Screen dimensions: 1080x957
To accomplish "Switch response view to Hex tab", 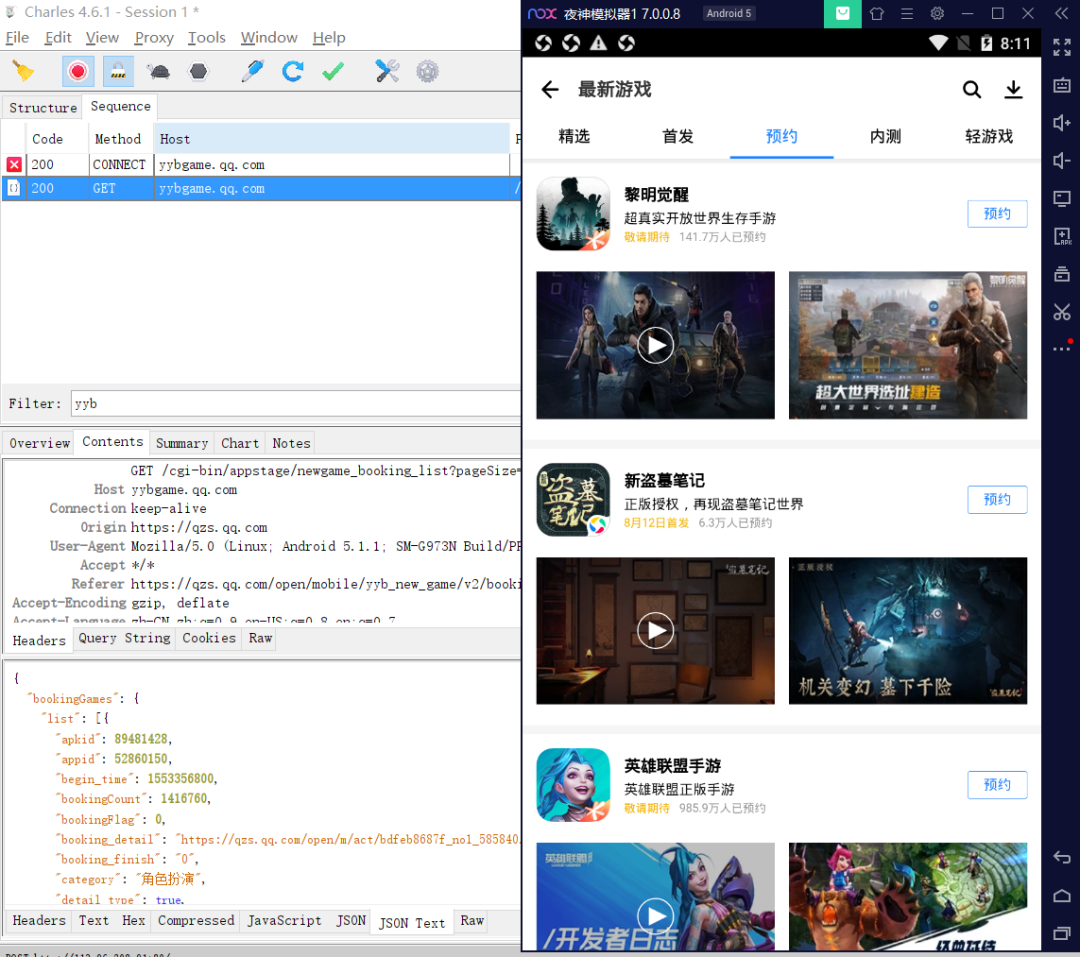I will pos(134,920).
